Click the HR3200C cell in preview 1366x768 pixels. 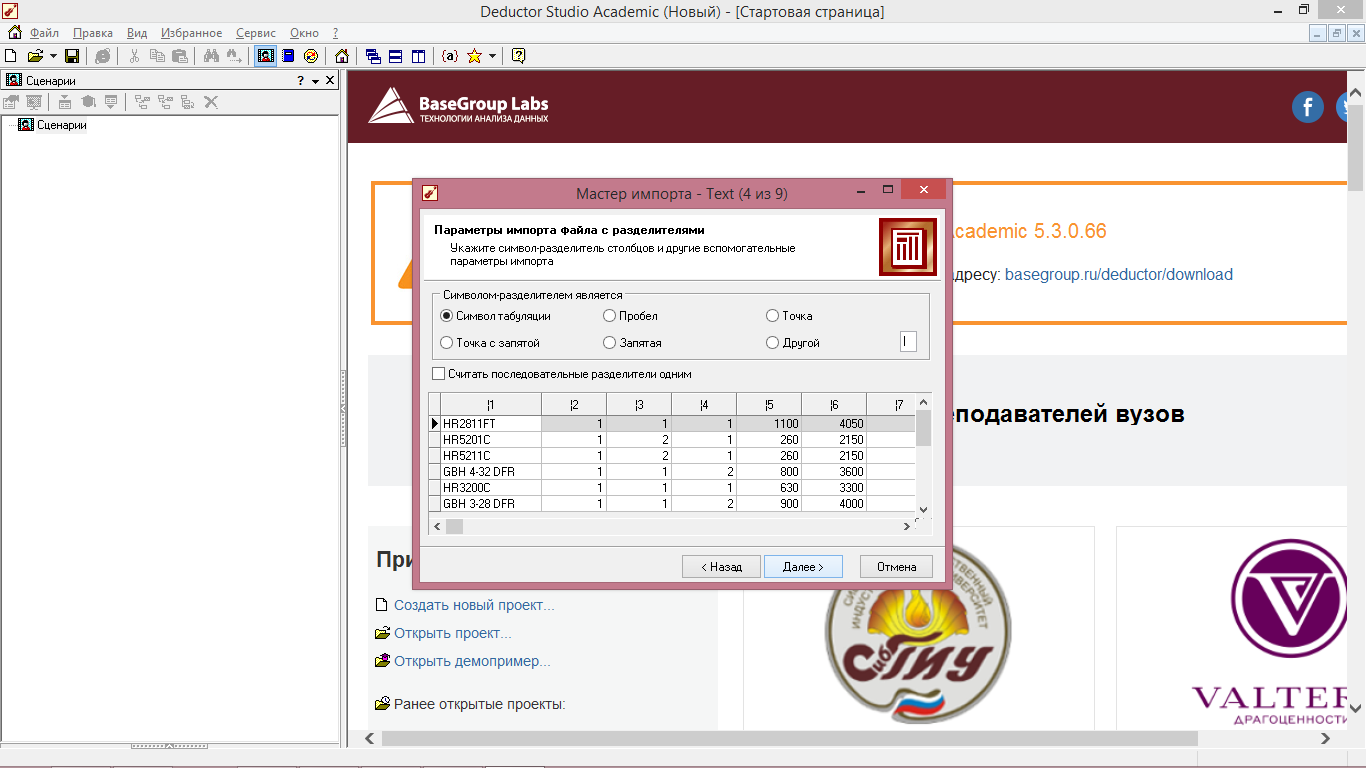pos(491,488)
